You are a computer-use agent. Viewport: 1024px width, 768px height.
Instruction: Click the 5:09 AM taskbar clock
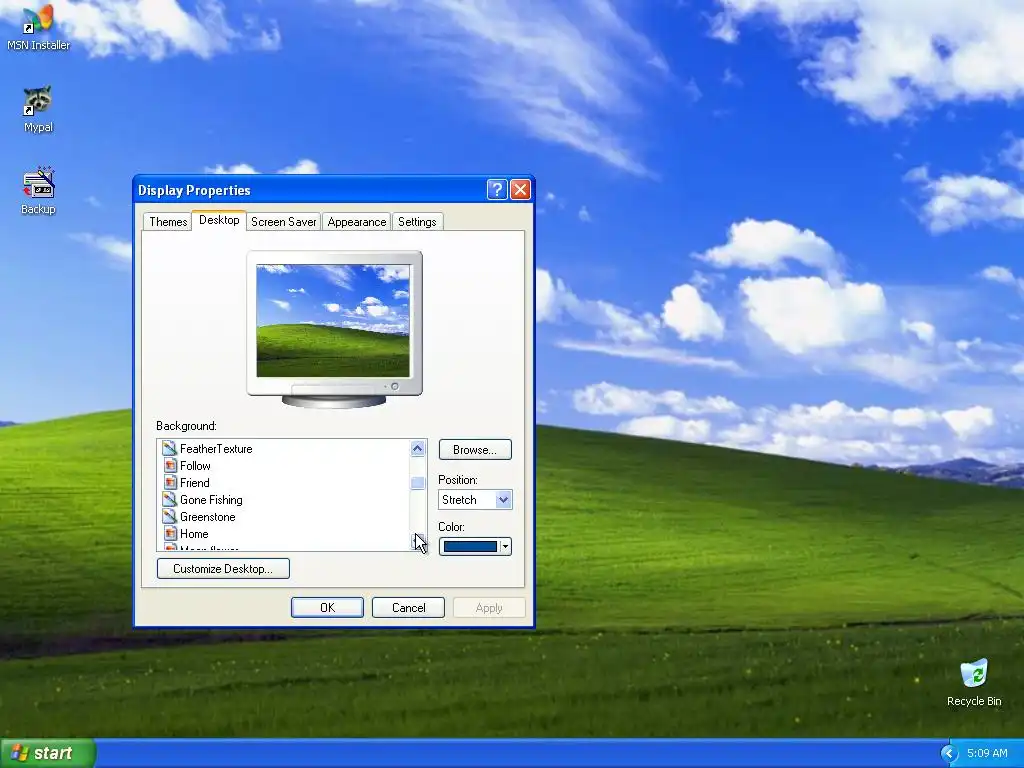click(987, 753)
